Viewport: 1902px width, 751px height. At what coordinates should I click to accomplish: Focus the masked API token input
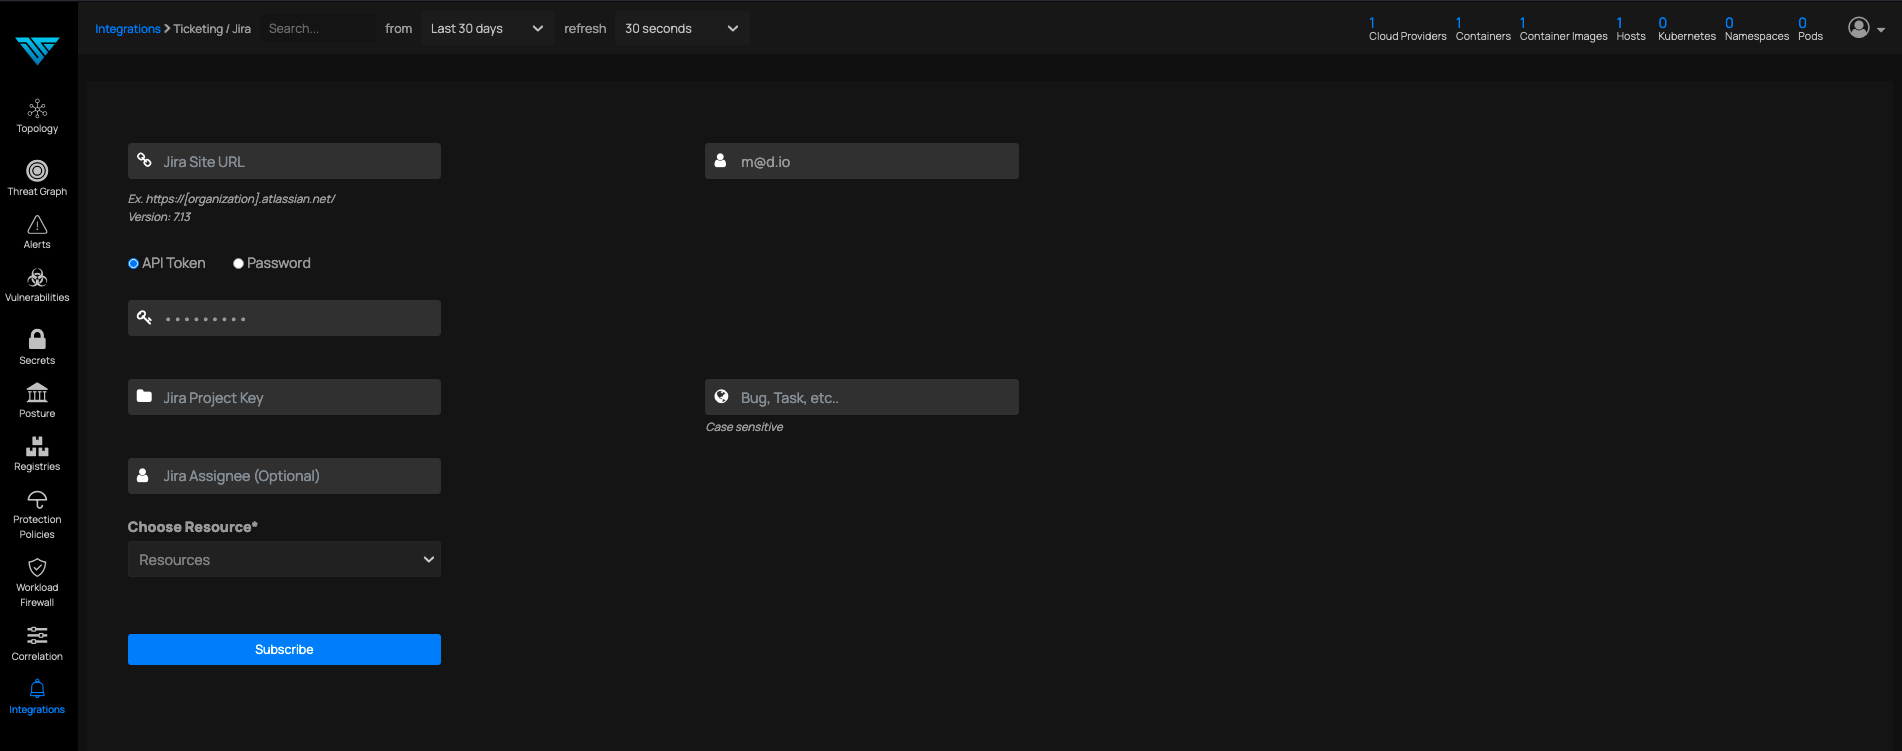(284, 318)
